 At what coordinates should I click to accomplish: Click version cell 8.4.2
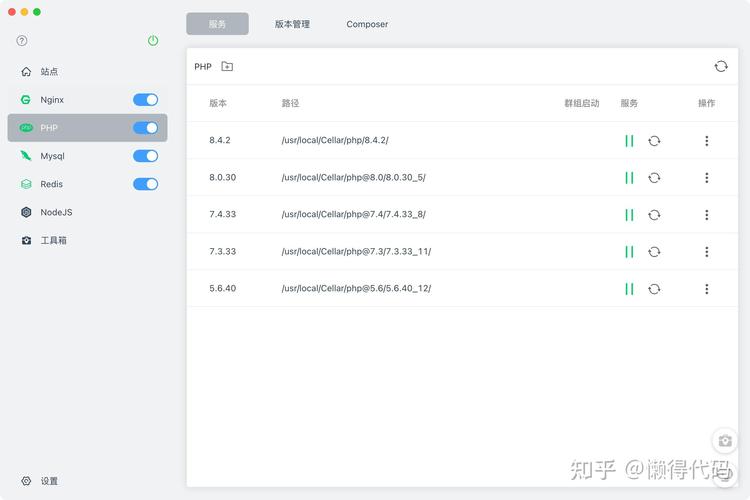220,140
